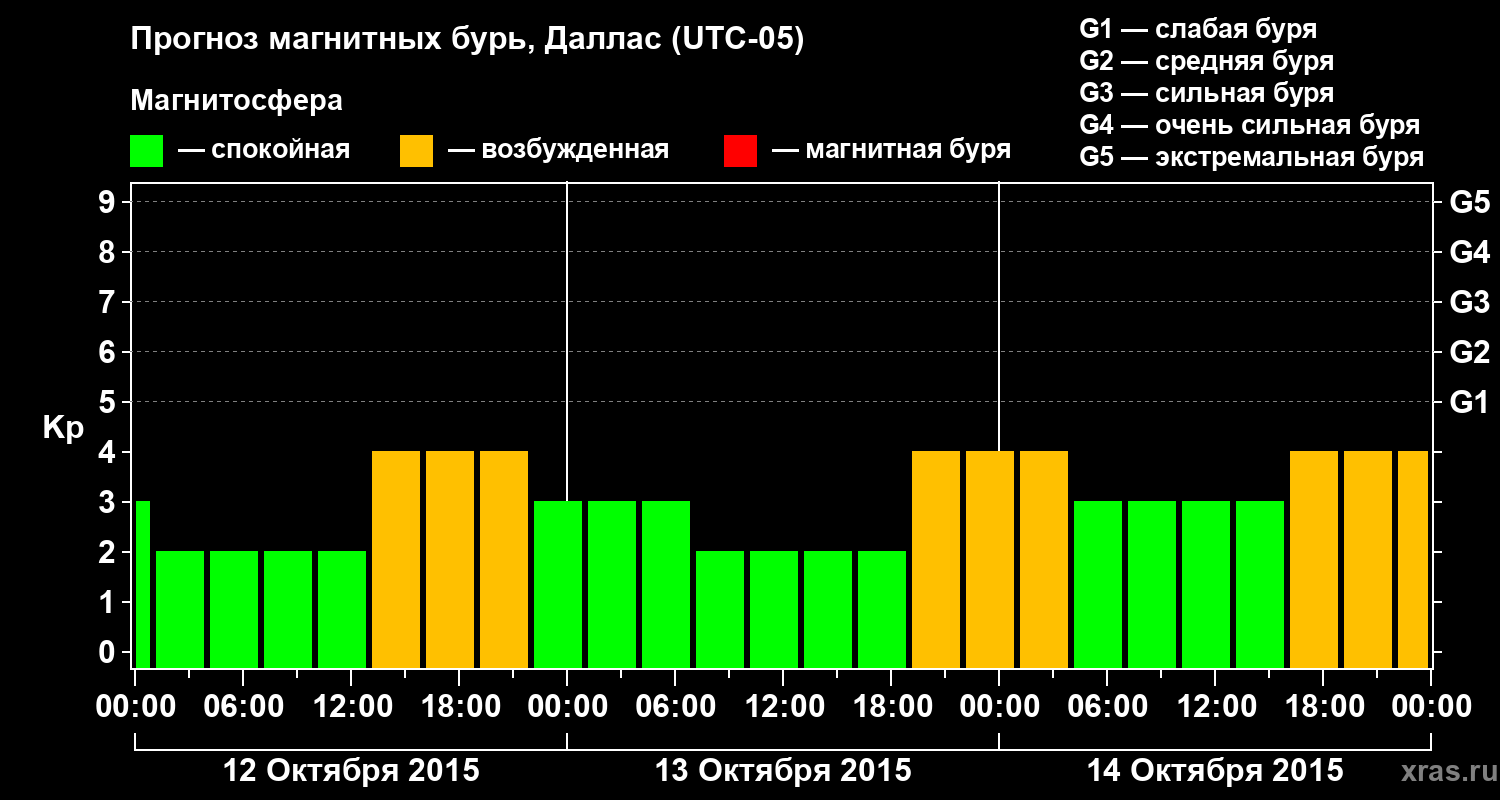Click the G5 label on the right axis
Viewport: 1500px width, 800px height.
pyautogui.click(x=1469, y=202)
